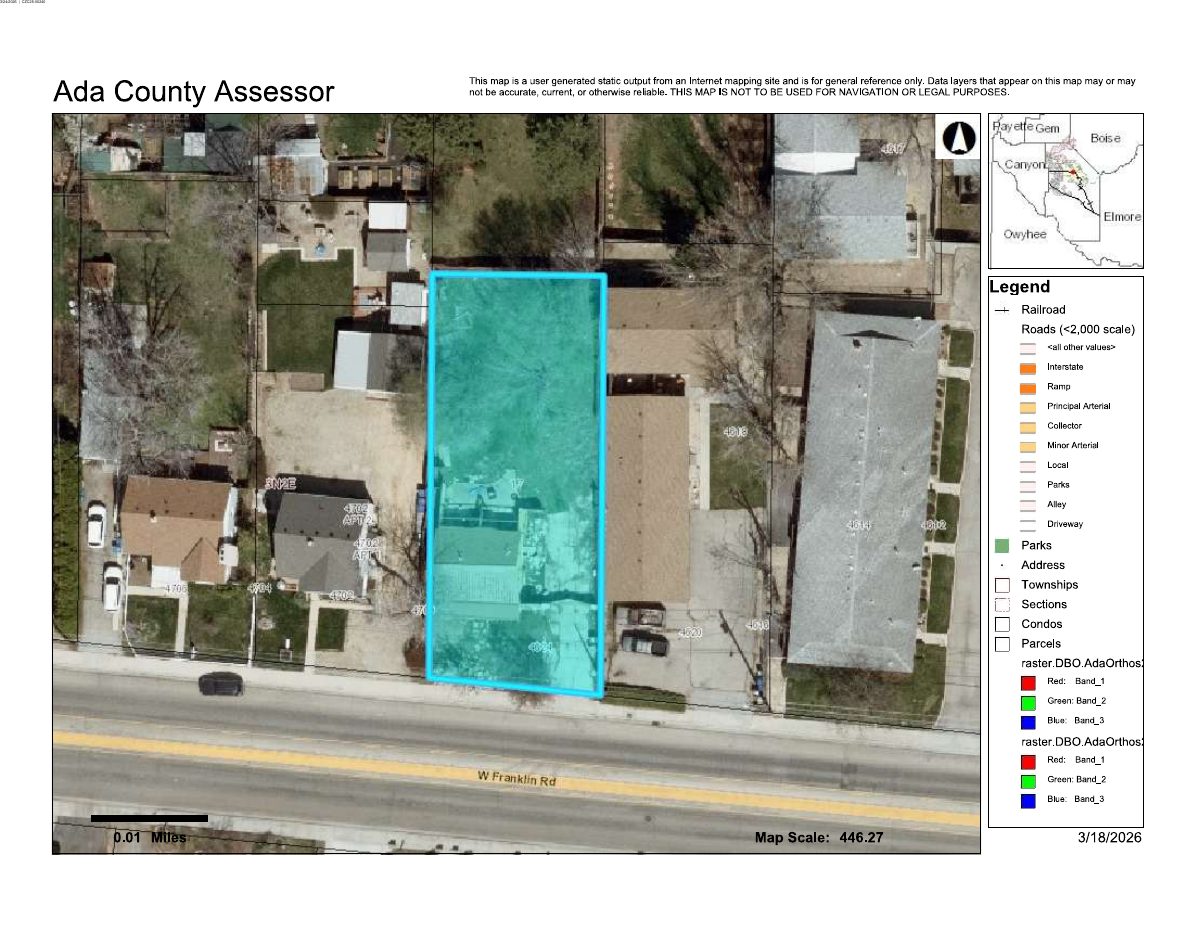Click the Canyon county label in inset
1200x928 pixels.
click(1024, 164)
